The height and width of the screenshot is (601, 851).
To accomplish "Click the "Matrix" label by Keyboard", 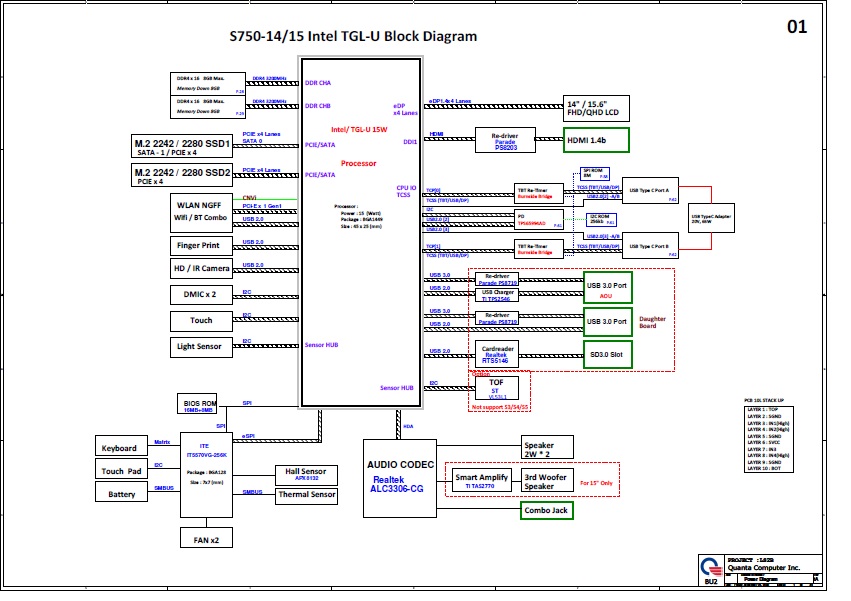I will [162, 442].
